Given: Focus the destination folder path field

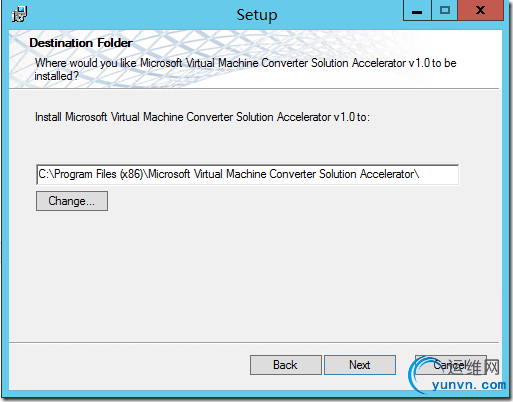Looking at the screenshot, I should click(247, 174).
